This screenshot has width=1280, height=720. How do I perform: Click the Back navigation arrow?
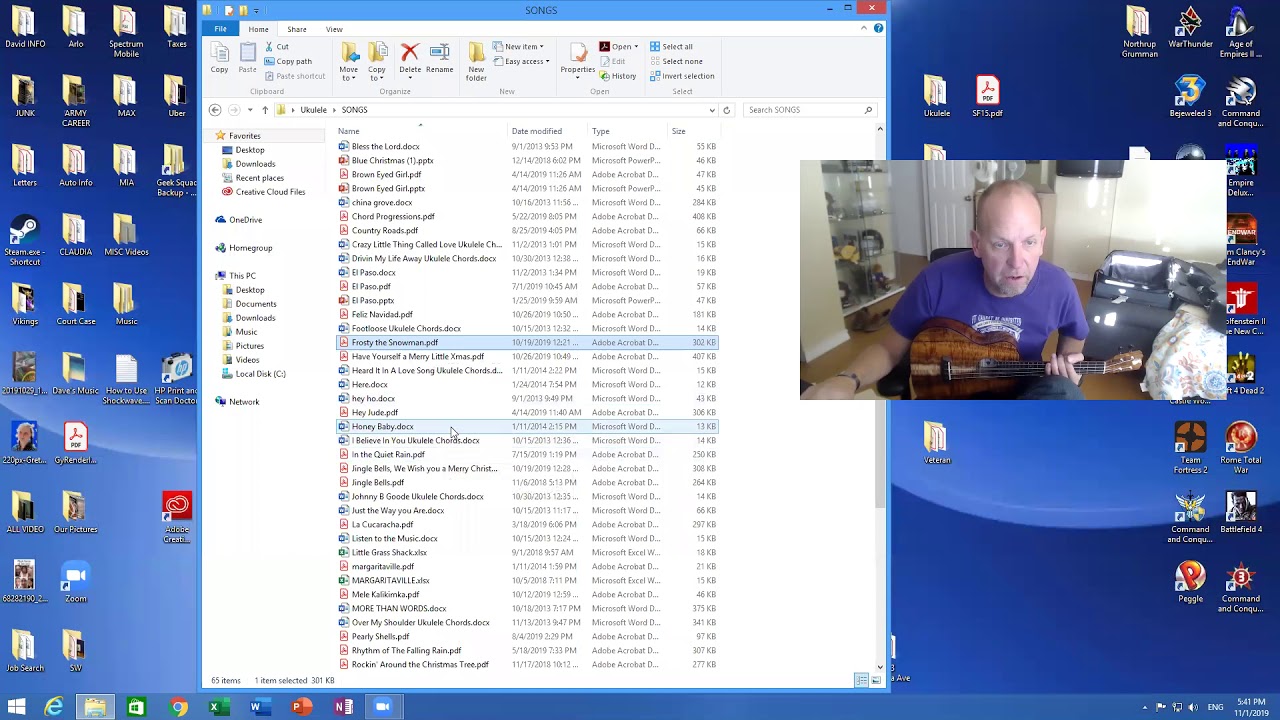tap(215, 110)
